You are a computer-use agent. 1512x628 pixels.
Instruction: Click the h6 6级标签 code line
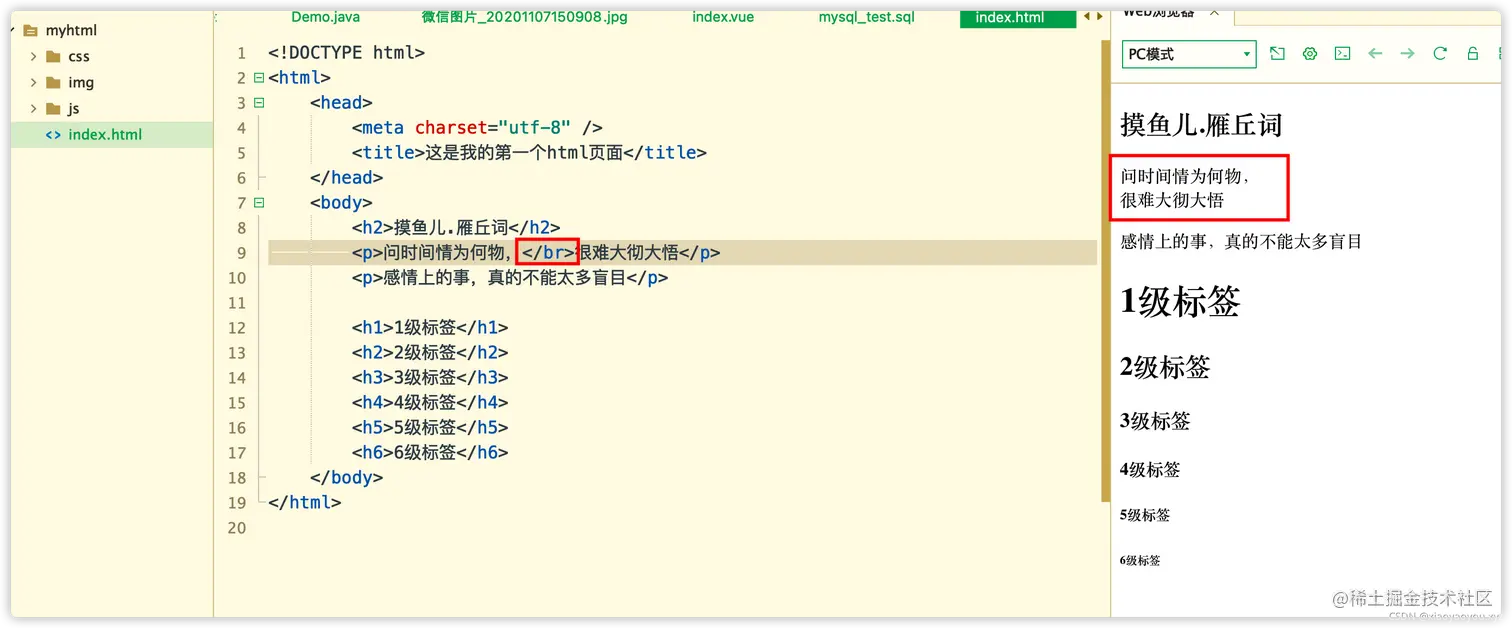(430, 453)
